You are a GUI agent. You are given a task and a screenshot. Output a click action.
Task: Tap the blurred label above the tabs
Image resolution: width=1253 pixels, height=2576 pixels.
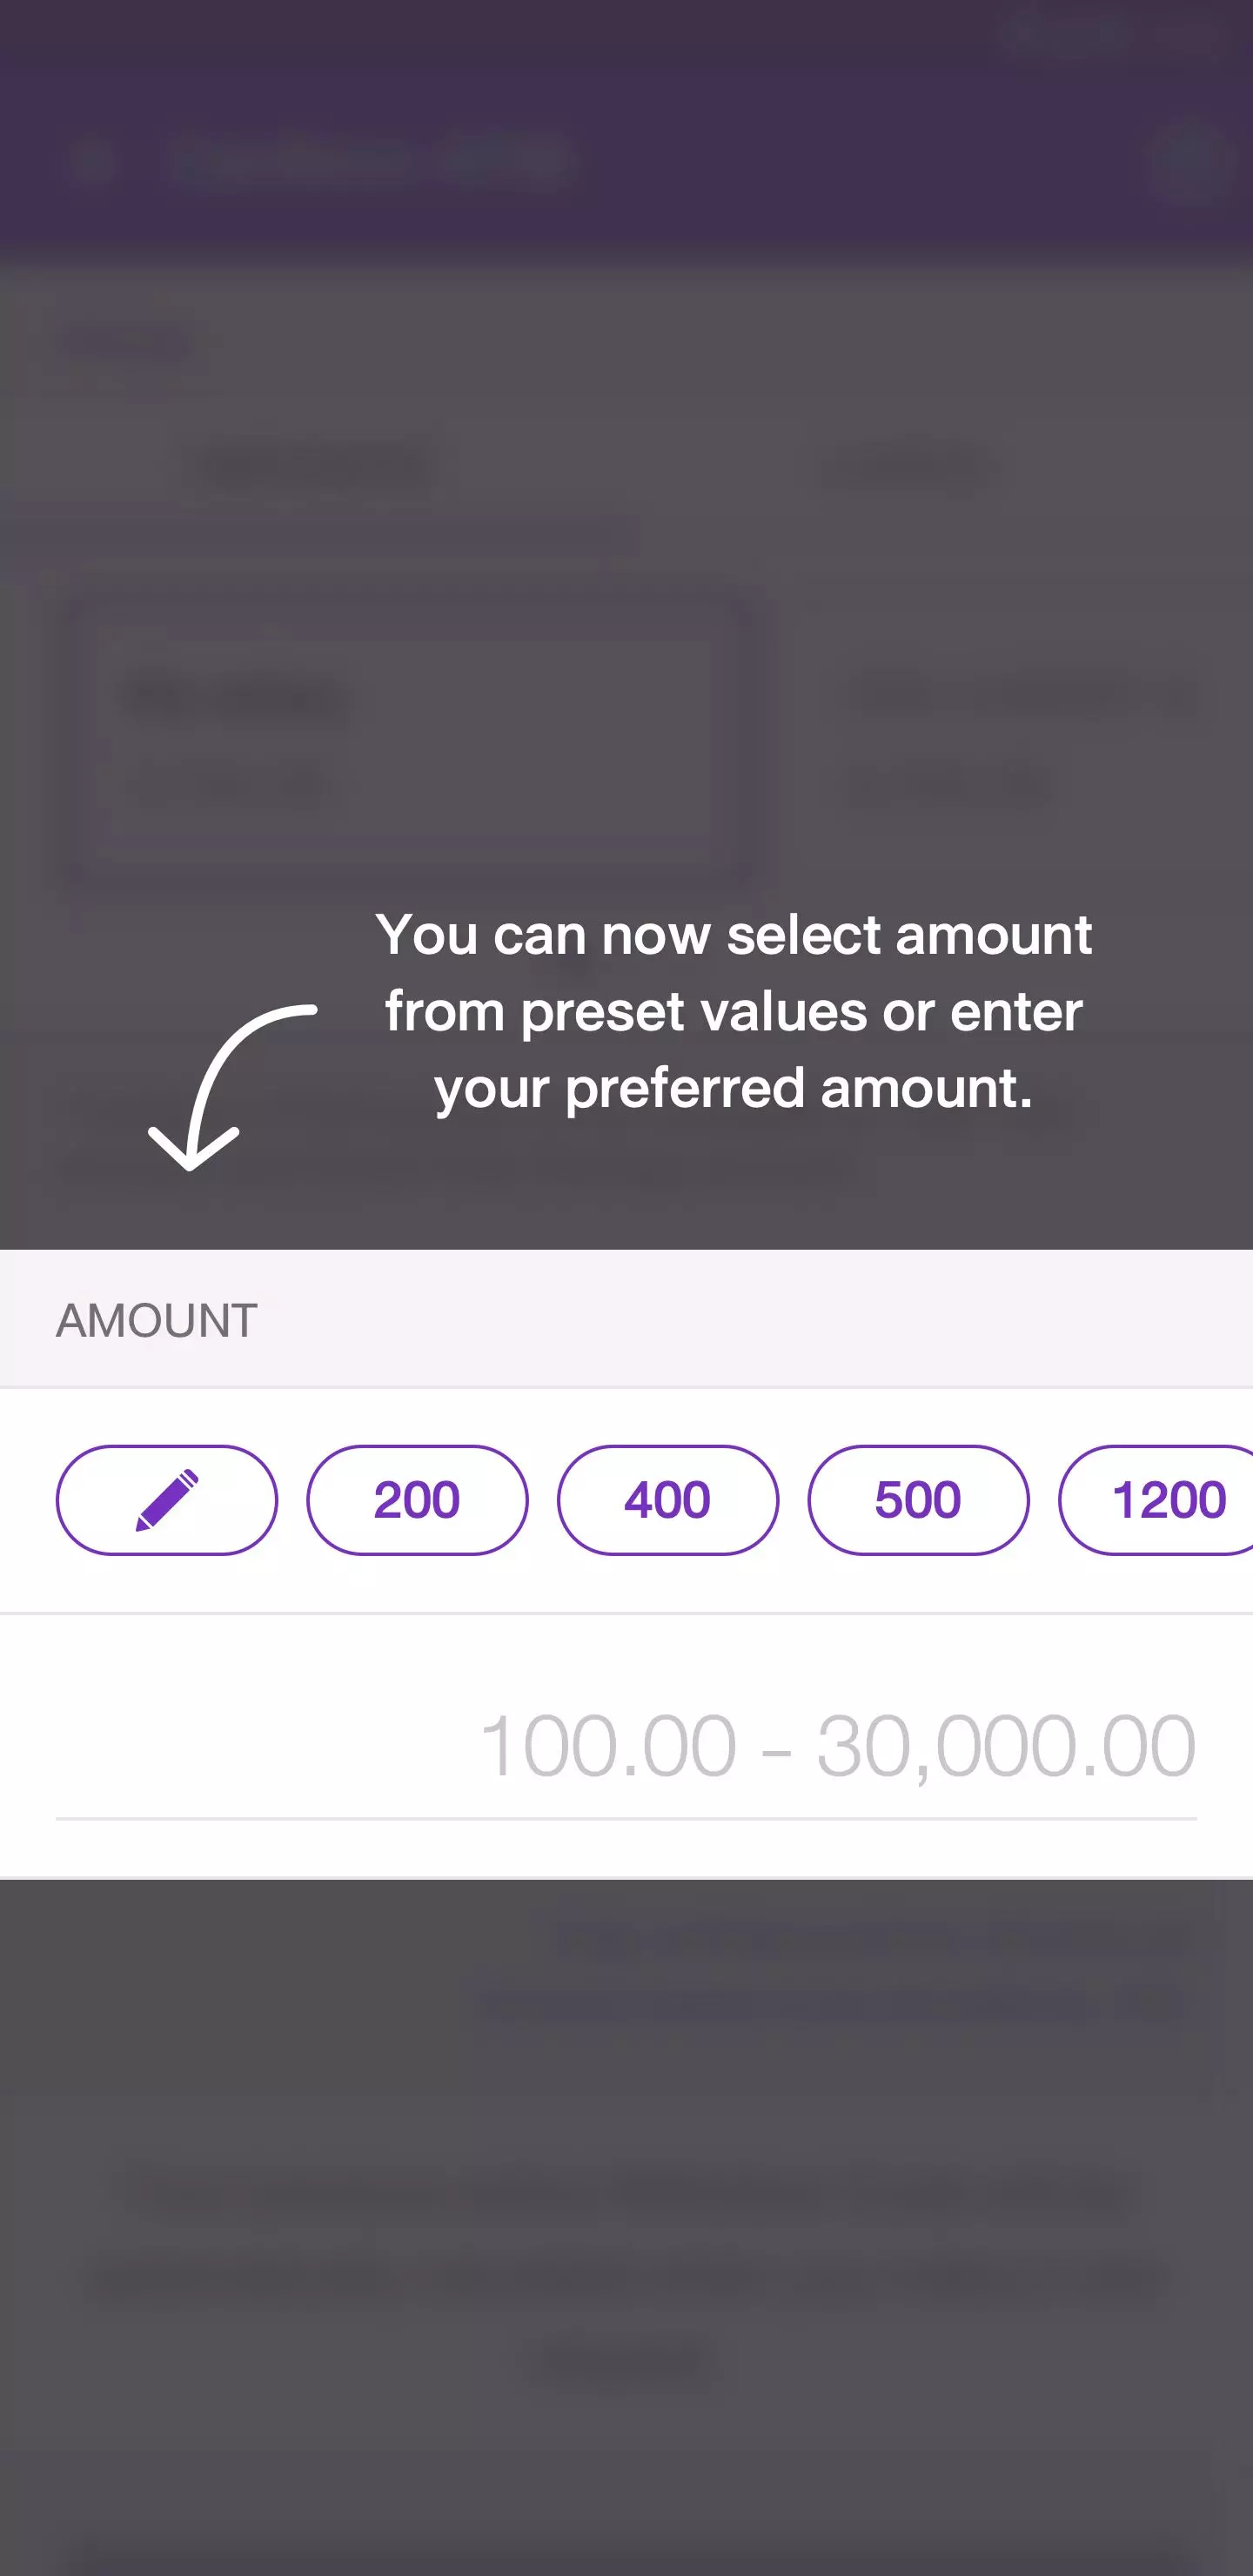pyautogui.click(x=128, y=343)
